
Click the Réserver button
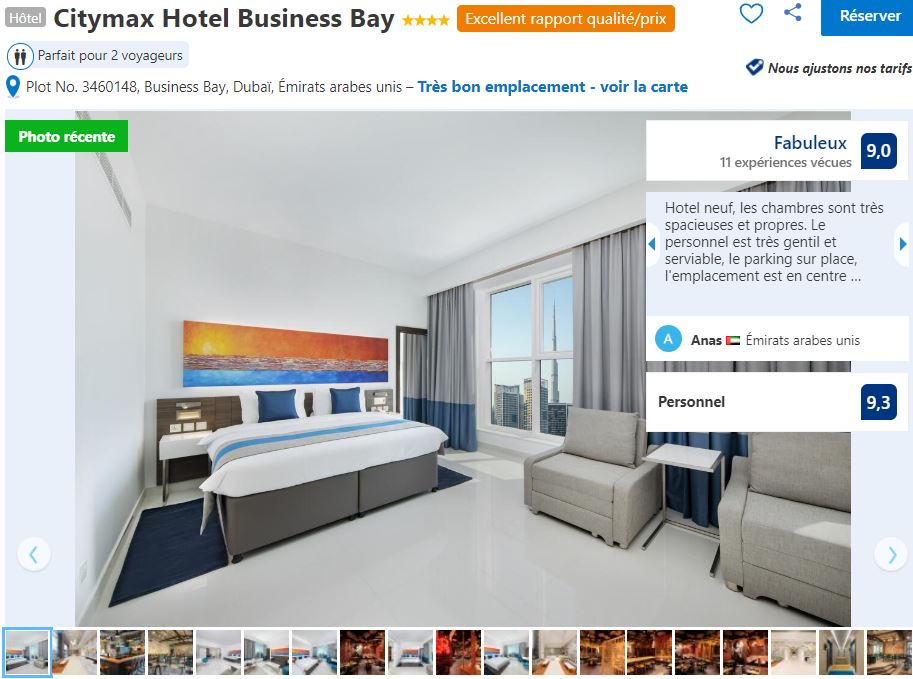click(867, 17)
